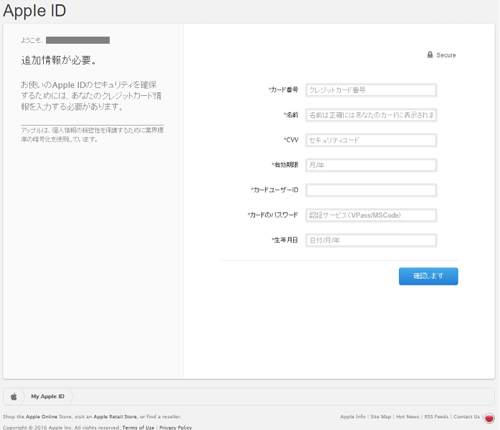Screen dimensions: 500x430
Task: Select the cardholder name input field
Action: pos(371,115)
